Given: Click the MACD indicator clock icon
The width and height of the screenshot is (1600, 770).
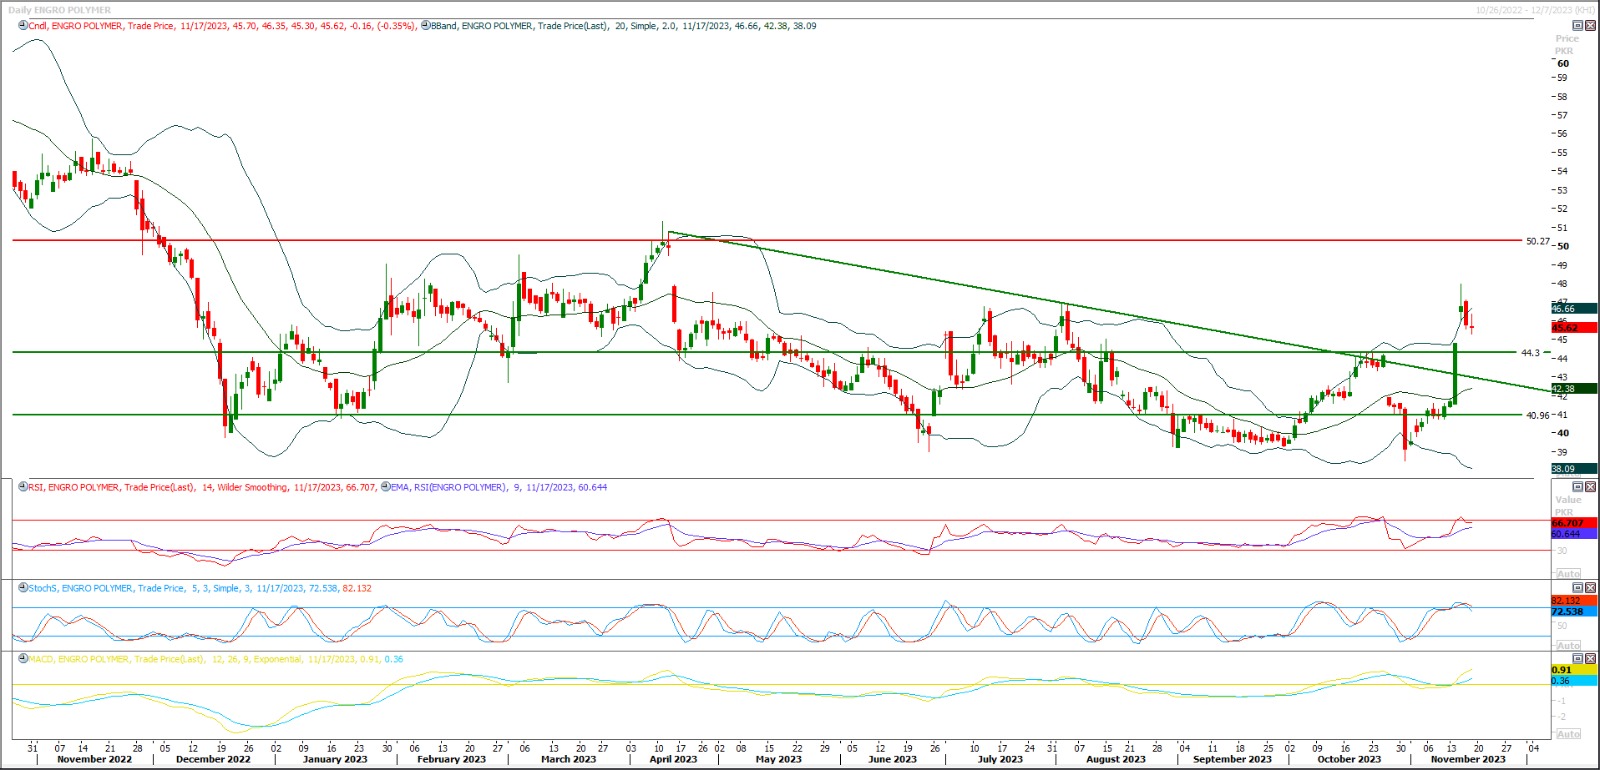Looking at the screenshot, I should 23,659.
